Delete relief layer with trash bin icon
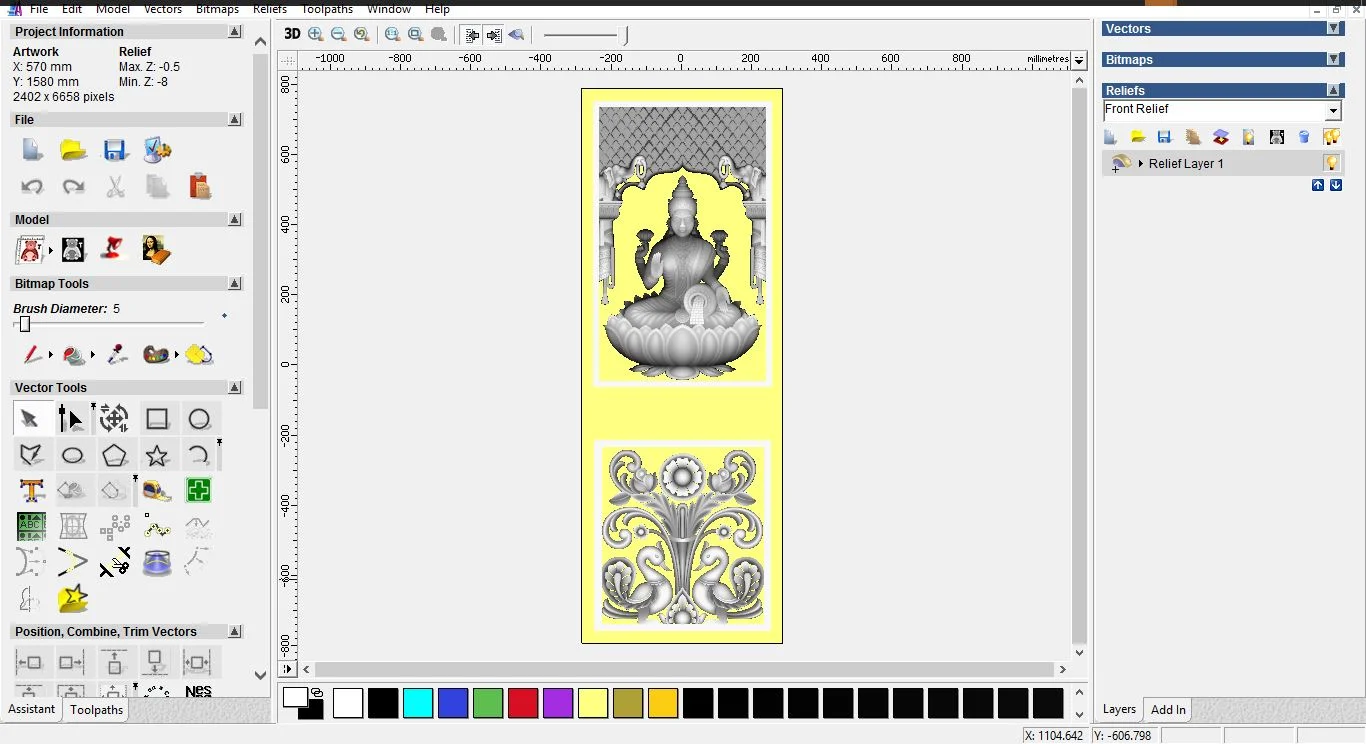 coord(1304,137)
